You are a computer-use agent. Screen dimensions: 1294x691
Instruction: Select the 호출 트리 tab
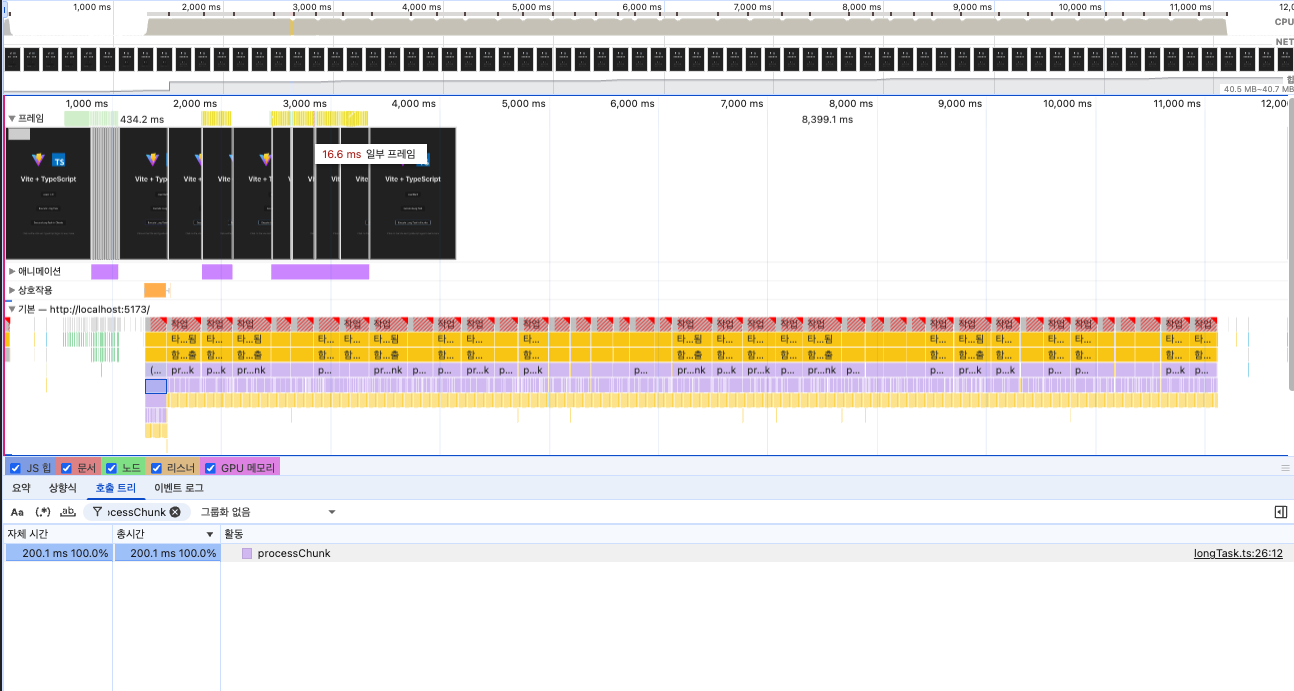tap(115, 488)
